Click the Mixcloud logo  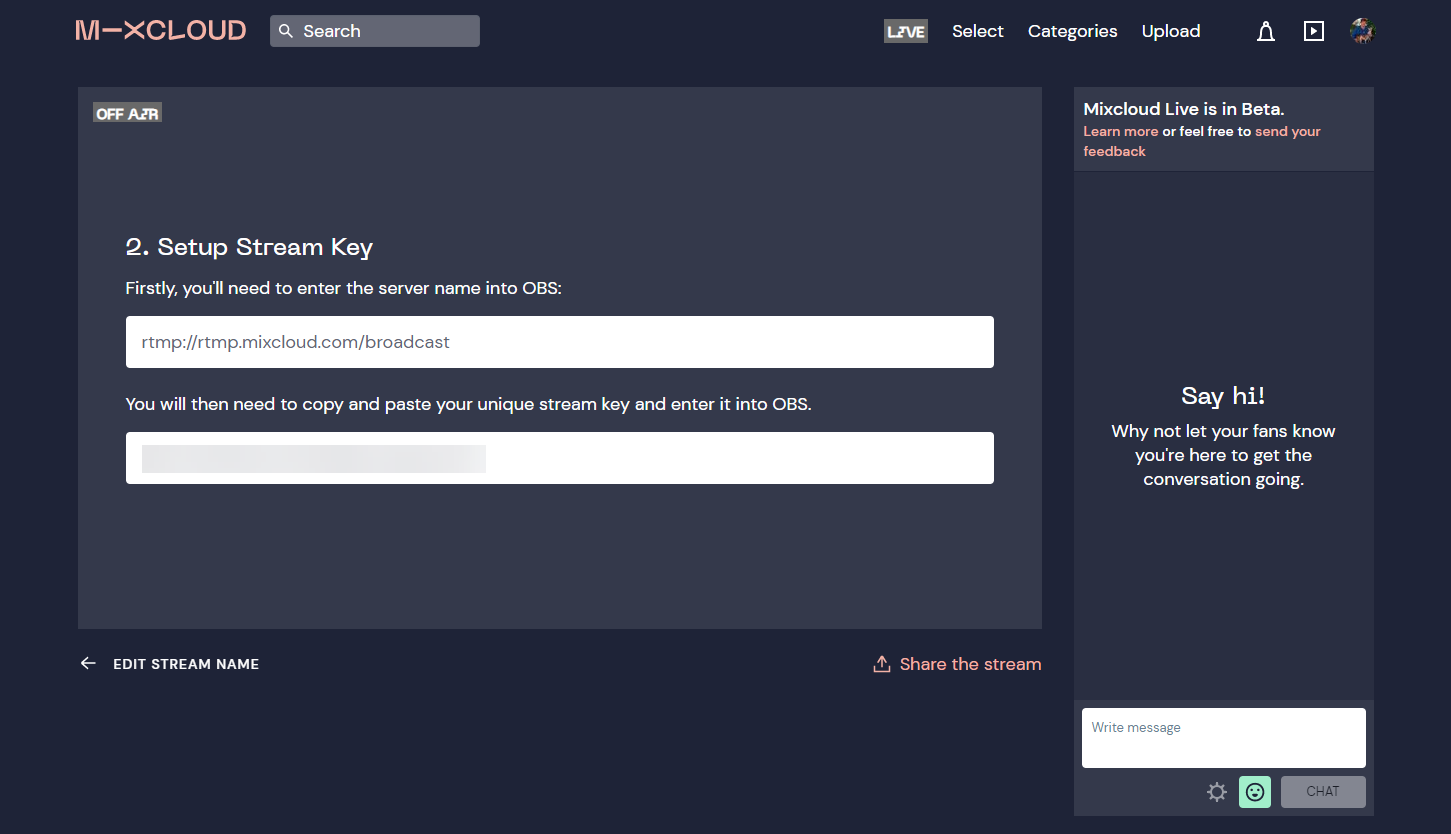[x=161, y=31]
